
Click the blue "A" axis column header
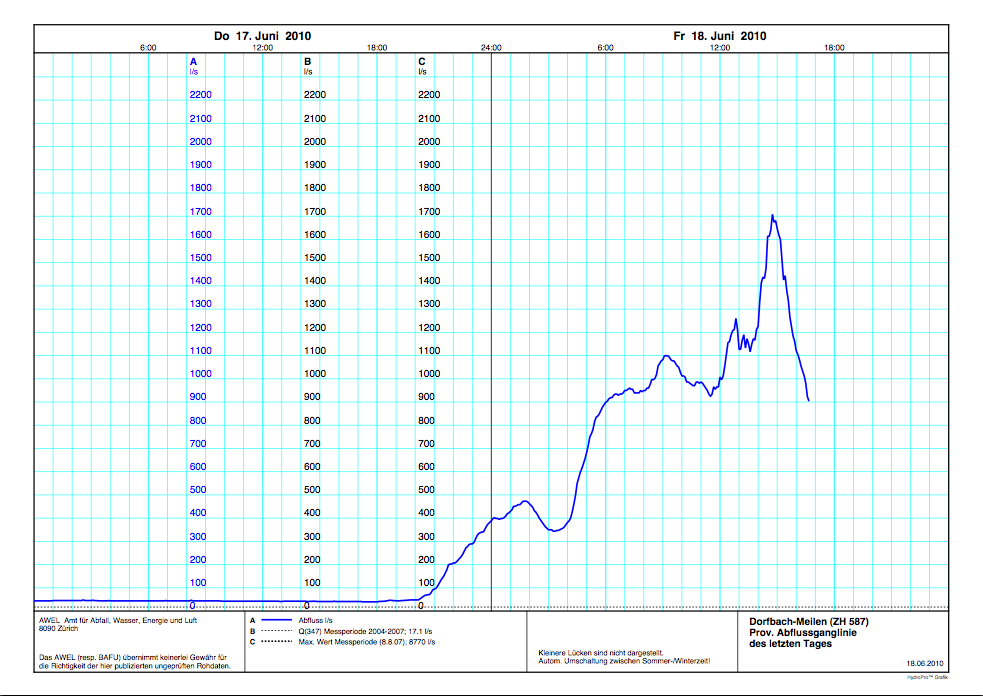[193, 61]
